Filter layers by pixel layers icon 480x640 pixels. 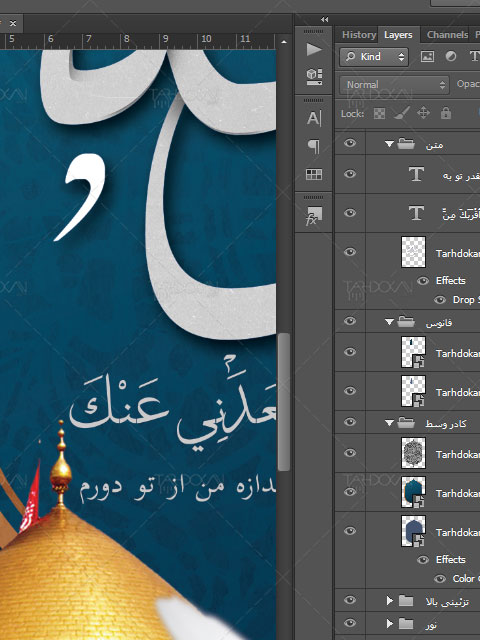point(427,56)
